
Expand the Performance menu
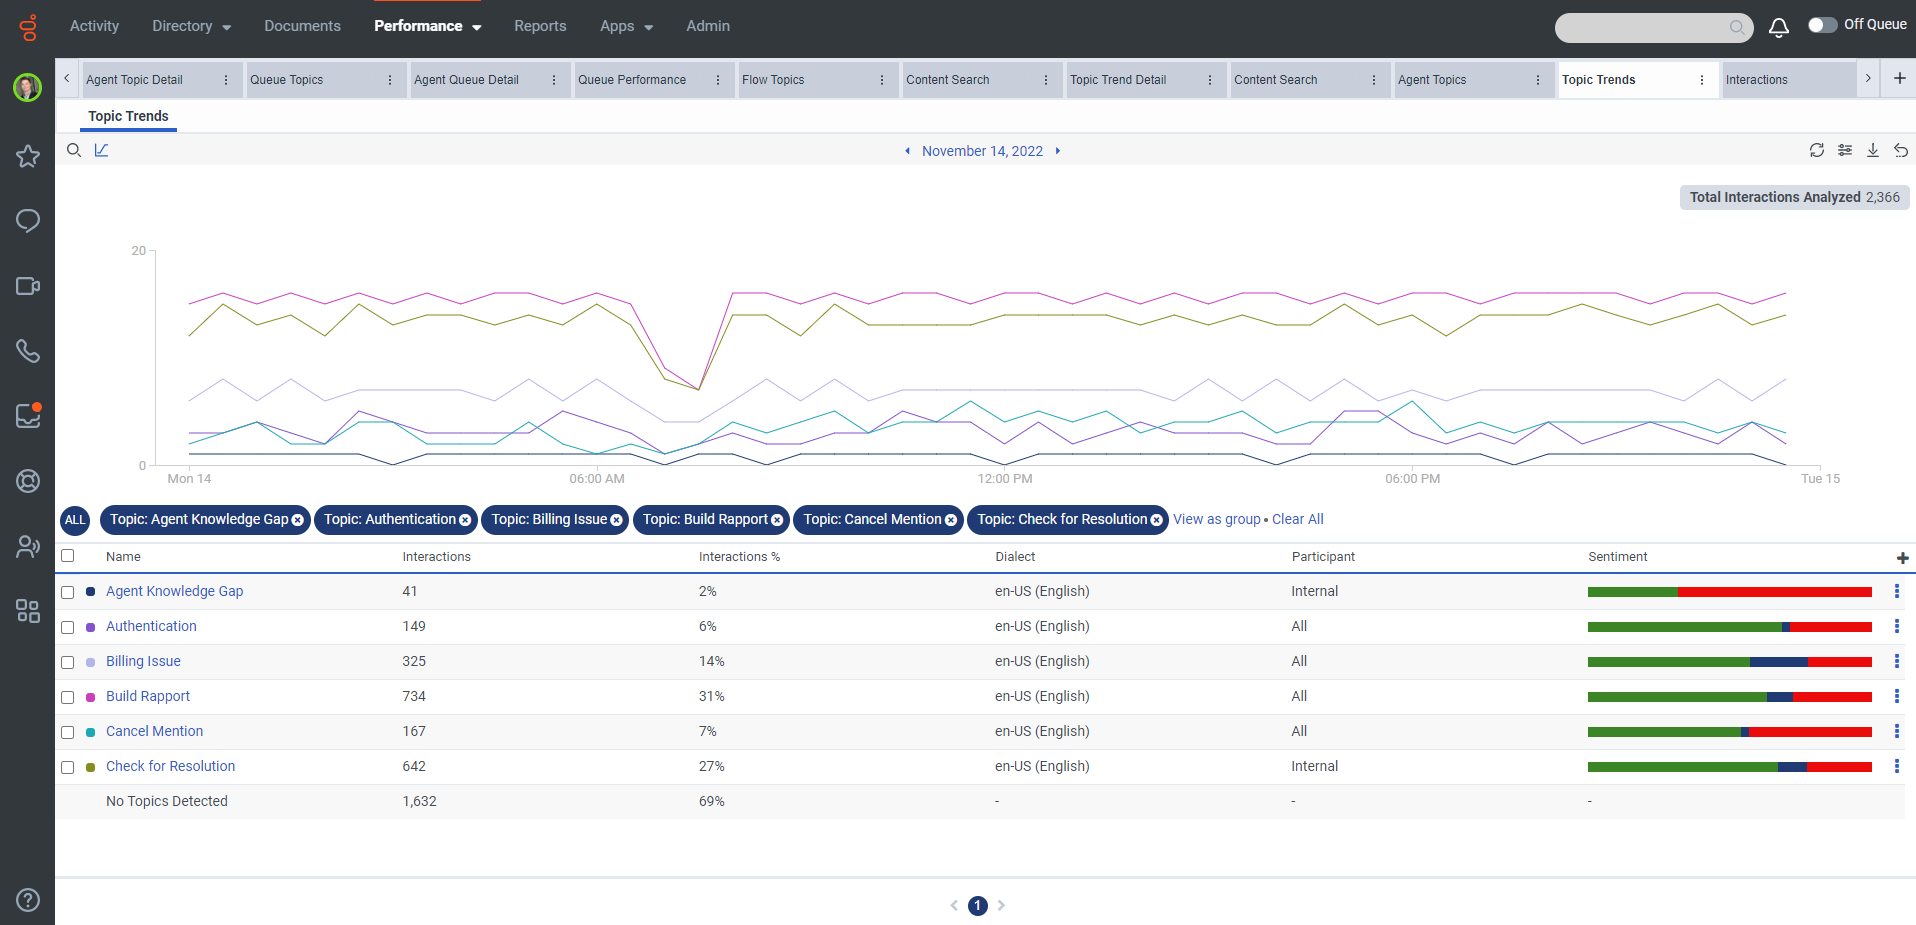tap(428, 26)
